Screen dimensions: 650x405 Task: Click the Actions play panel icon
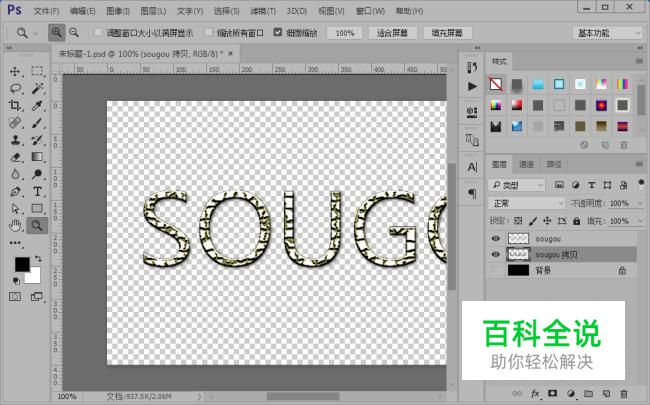tap(472, 86)
